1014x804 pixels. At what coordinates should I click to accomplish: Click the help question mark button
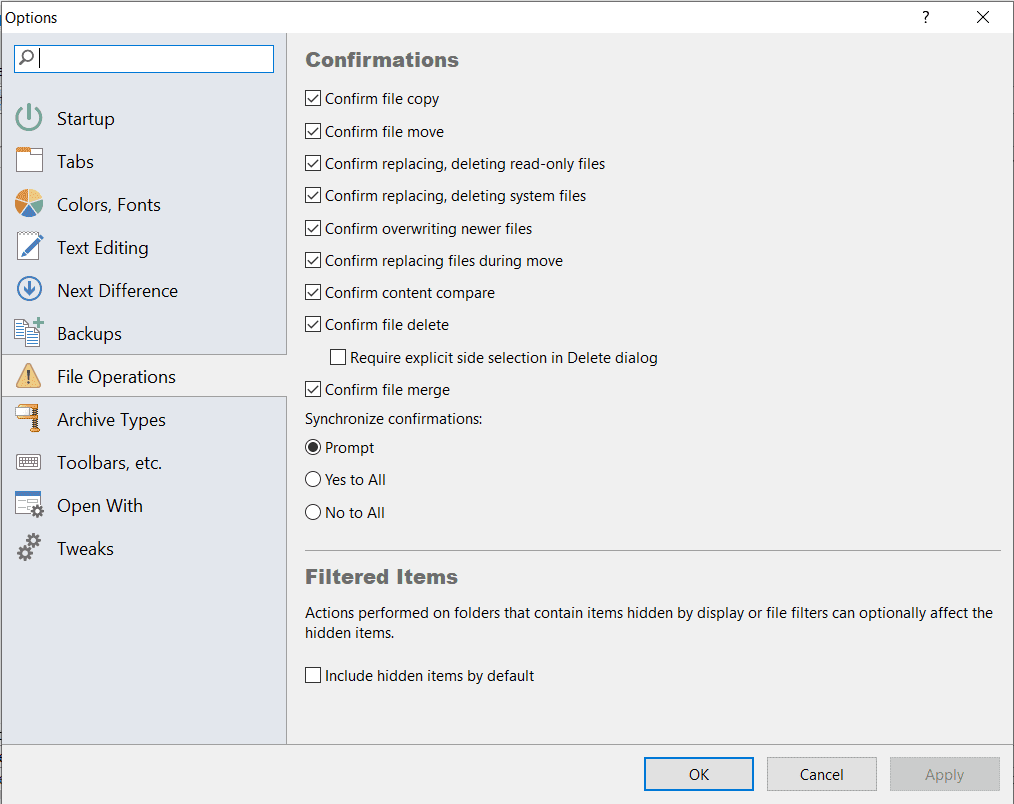(x=926, y=17)
